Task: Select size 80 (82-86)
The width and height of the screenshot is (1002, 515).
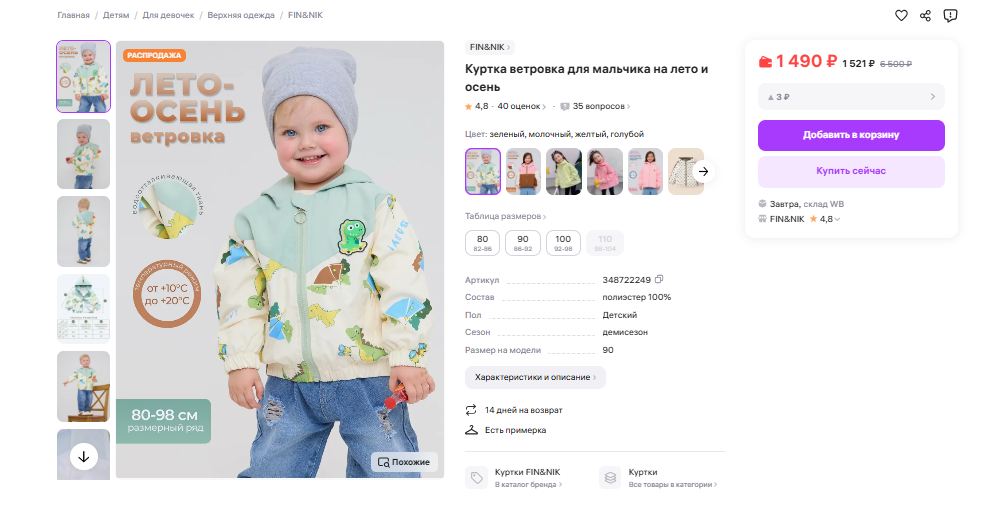Action: click(482, 242)
